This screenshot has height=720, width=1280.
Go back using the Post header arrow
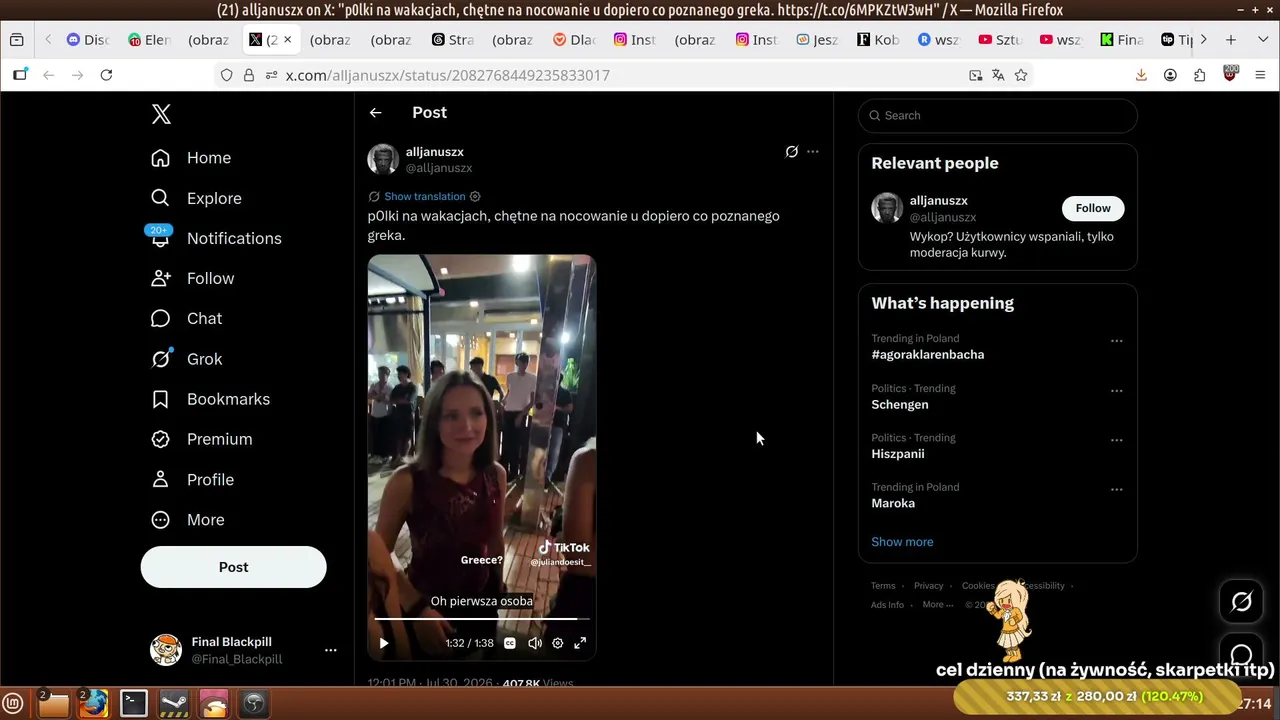coord(376,113)
